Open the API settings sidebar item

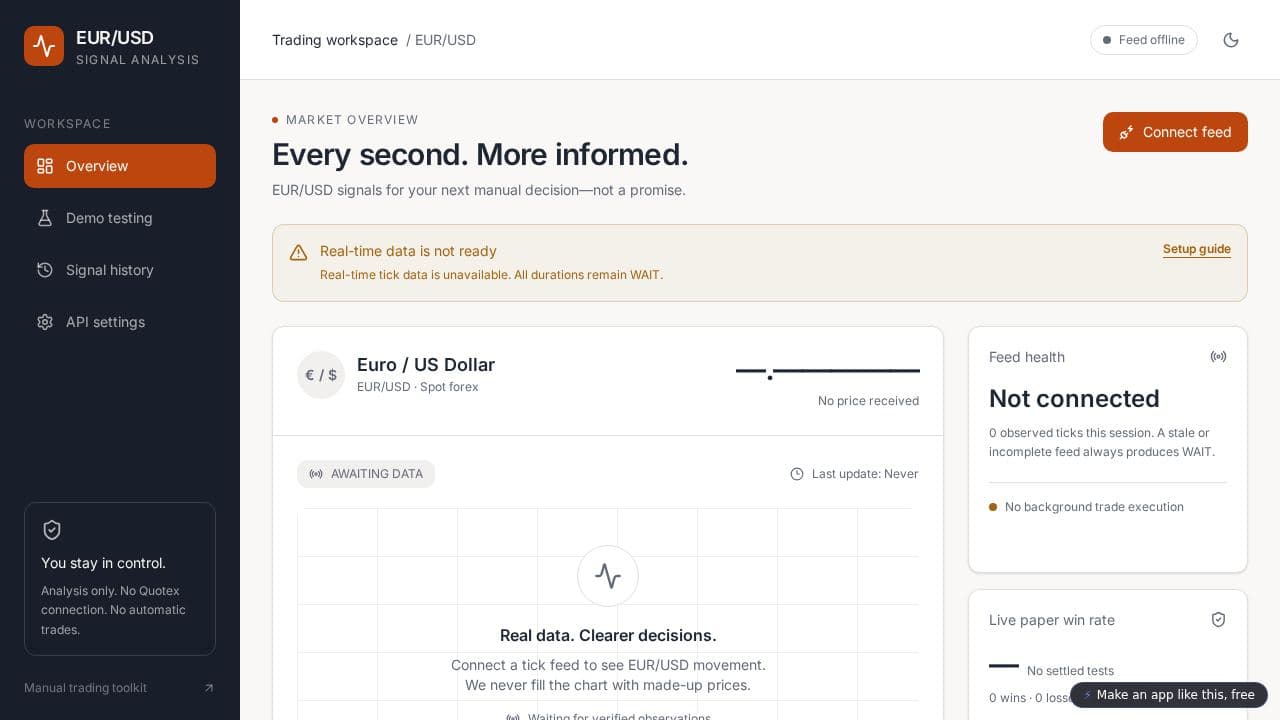coord(120,322)
